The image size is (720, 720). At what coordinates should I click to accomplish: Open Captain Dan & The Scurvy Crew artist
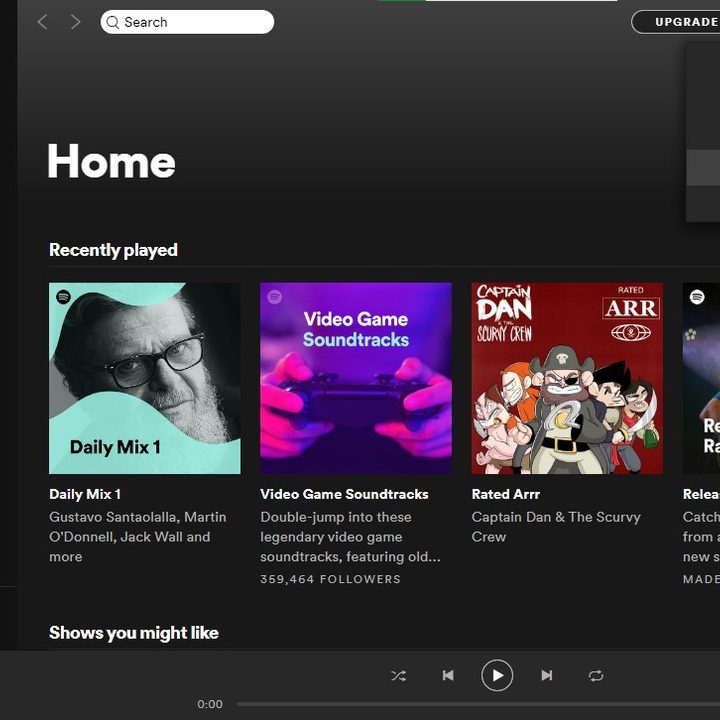click(556, 527)
